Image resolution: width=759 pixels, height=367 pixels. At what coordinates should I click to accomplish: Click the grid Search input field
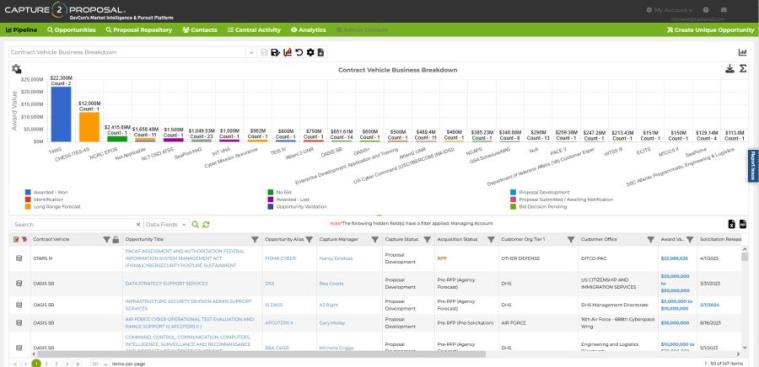point(73,225)
